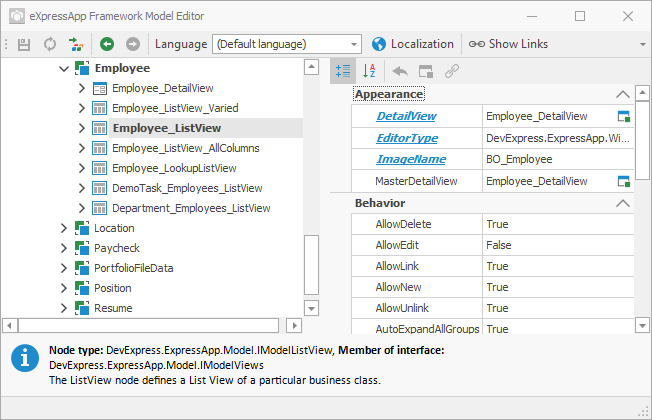Click the navigate icon in the MasterDetailView row
The image size is (652, 420).
click(624, 181)
